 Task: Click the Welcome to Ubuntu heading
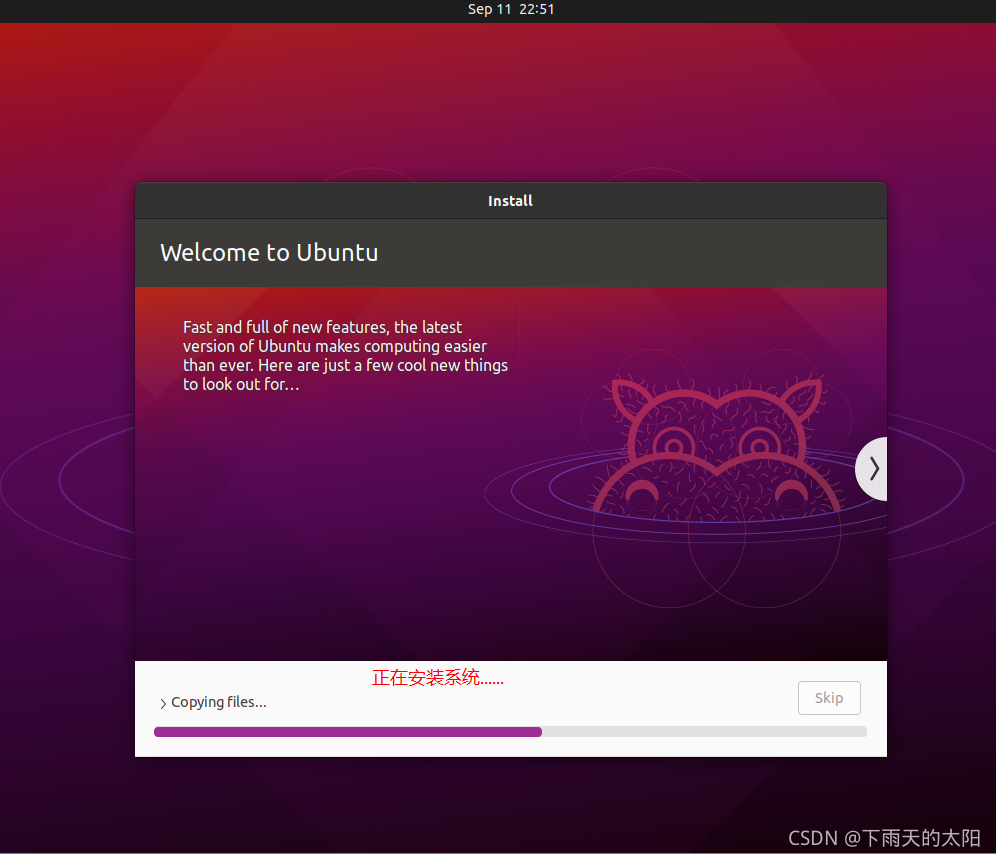tap(269, 253)
